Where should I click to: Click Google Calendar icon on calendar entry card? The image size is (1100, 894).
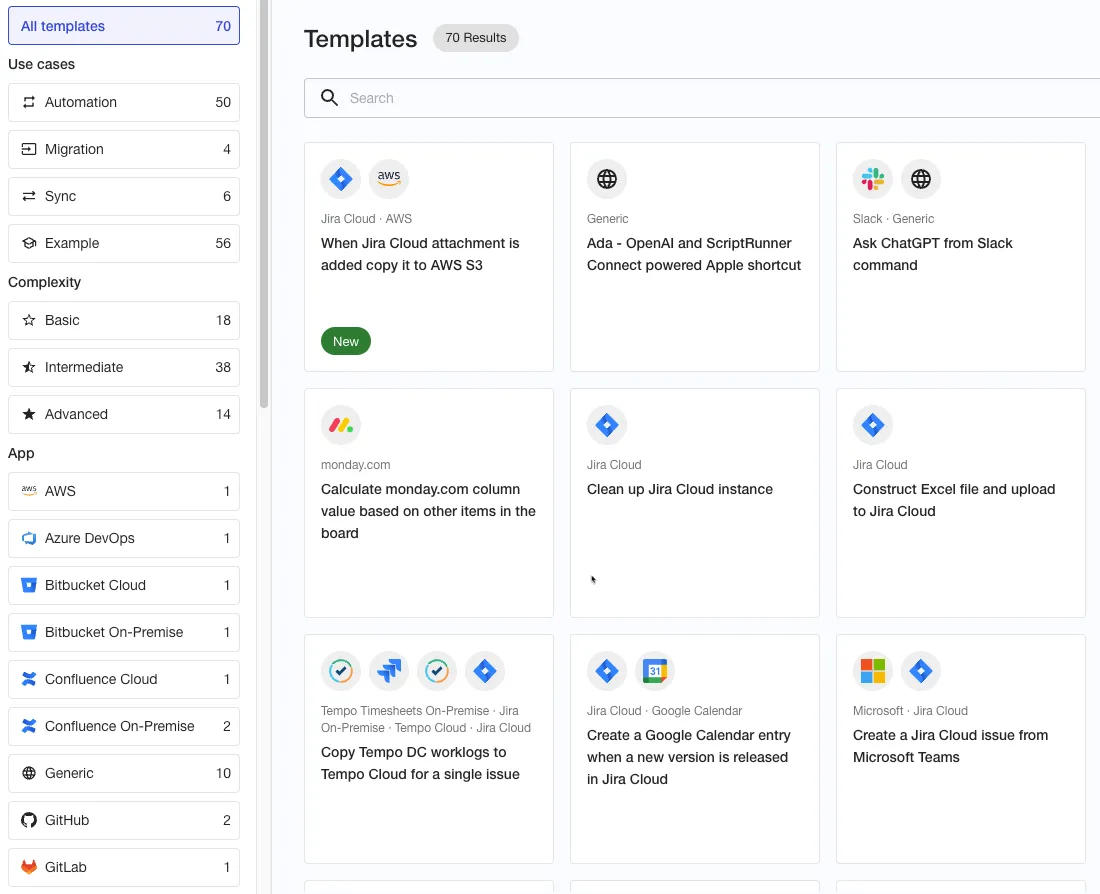pos(655,671)
